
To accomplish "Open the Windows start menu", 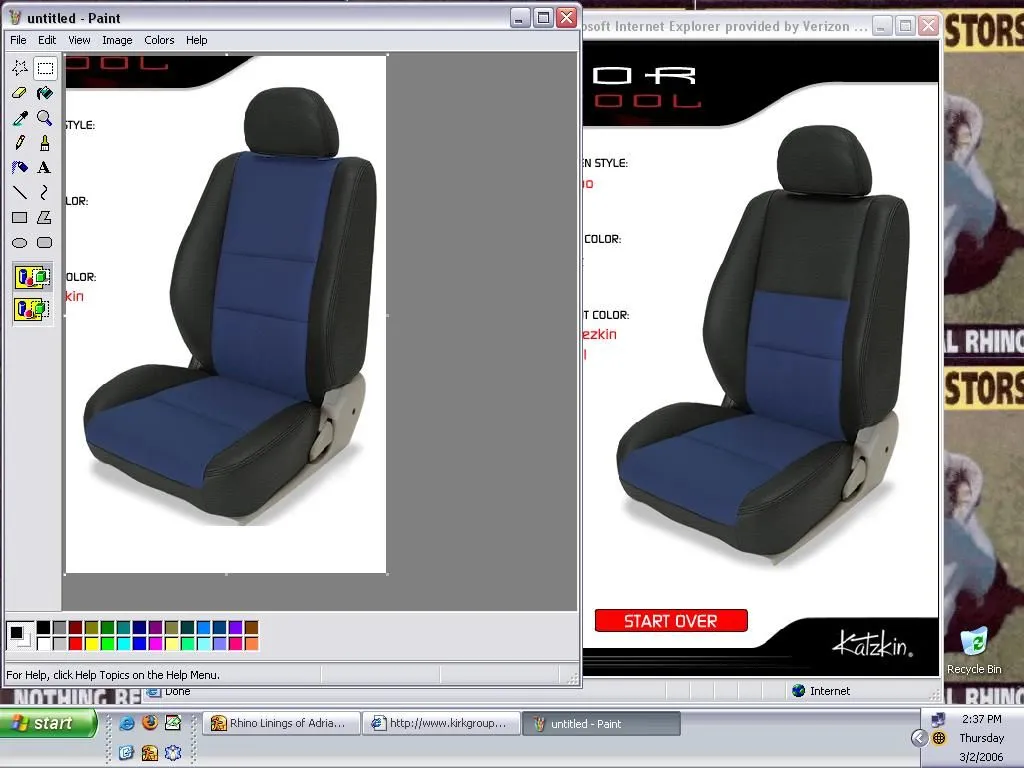I will [x=48, y=723].
